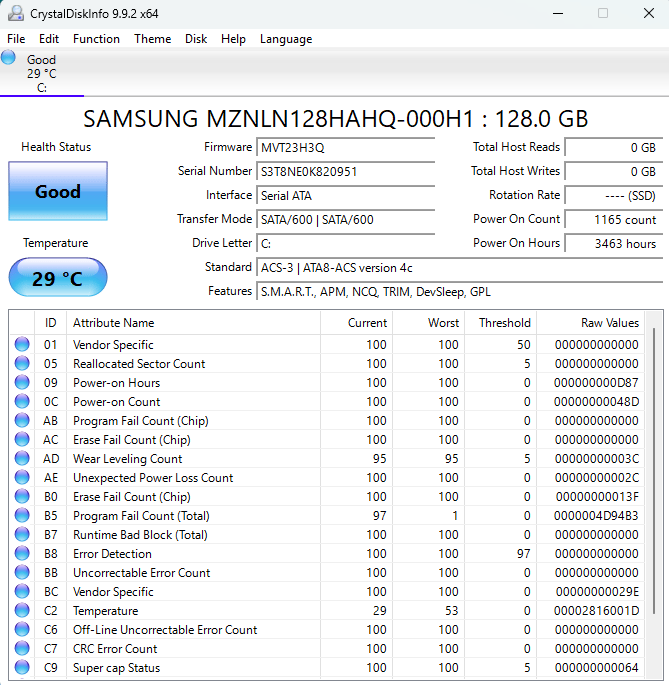Click the Threshold column header
Image resolution: width=669 pixels, height=685 pixels.
point(501,323)
